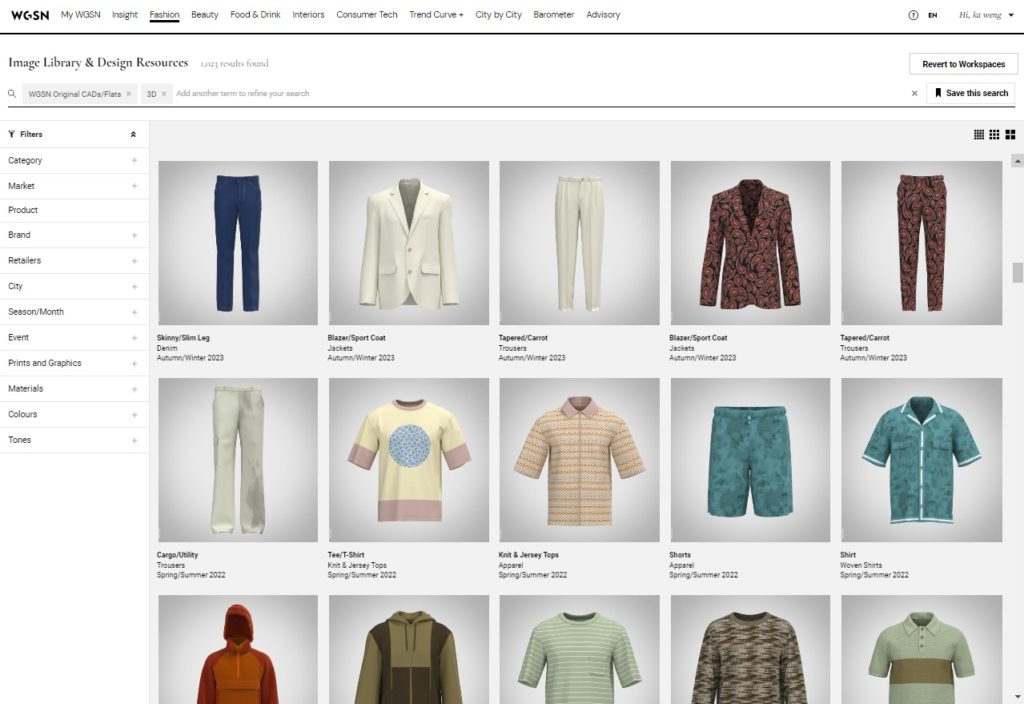The height and width of the screenshot is (704, 1024).
Task: Open the orange hooded jacket thumbnail
Action: (x=238, y=649)
